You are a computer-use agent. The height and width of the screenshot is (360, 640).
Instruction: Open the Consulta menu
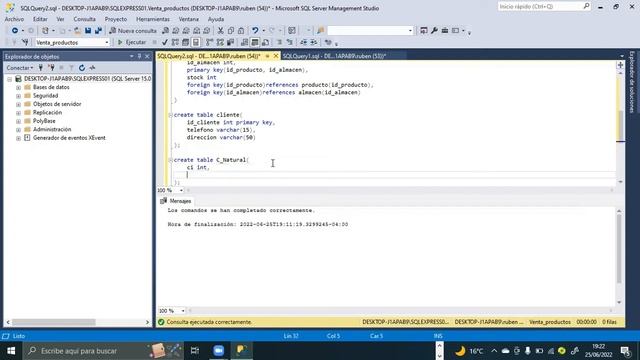click(x=84, y=19)
